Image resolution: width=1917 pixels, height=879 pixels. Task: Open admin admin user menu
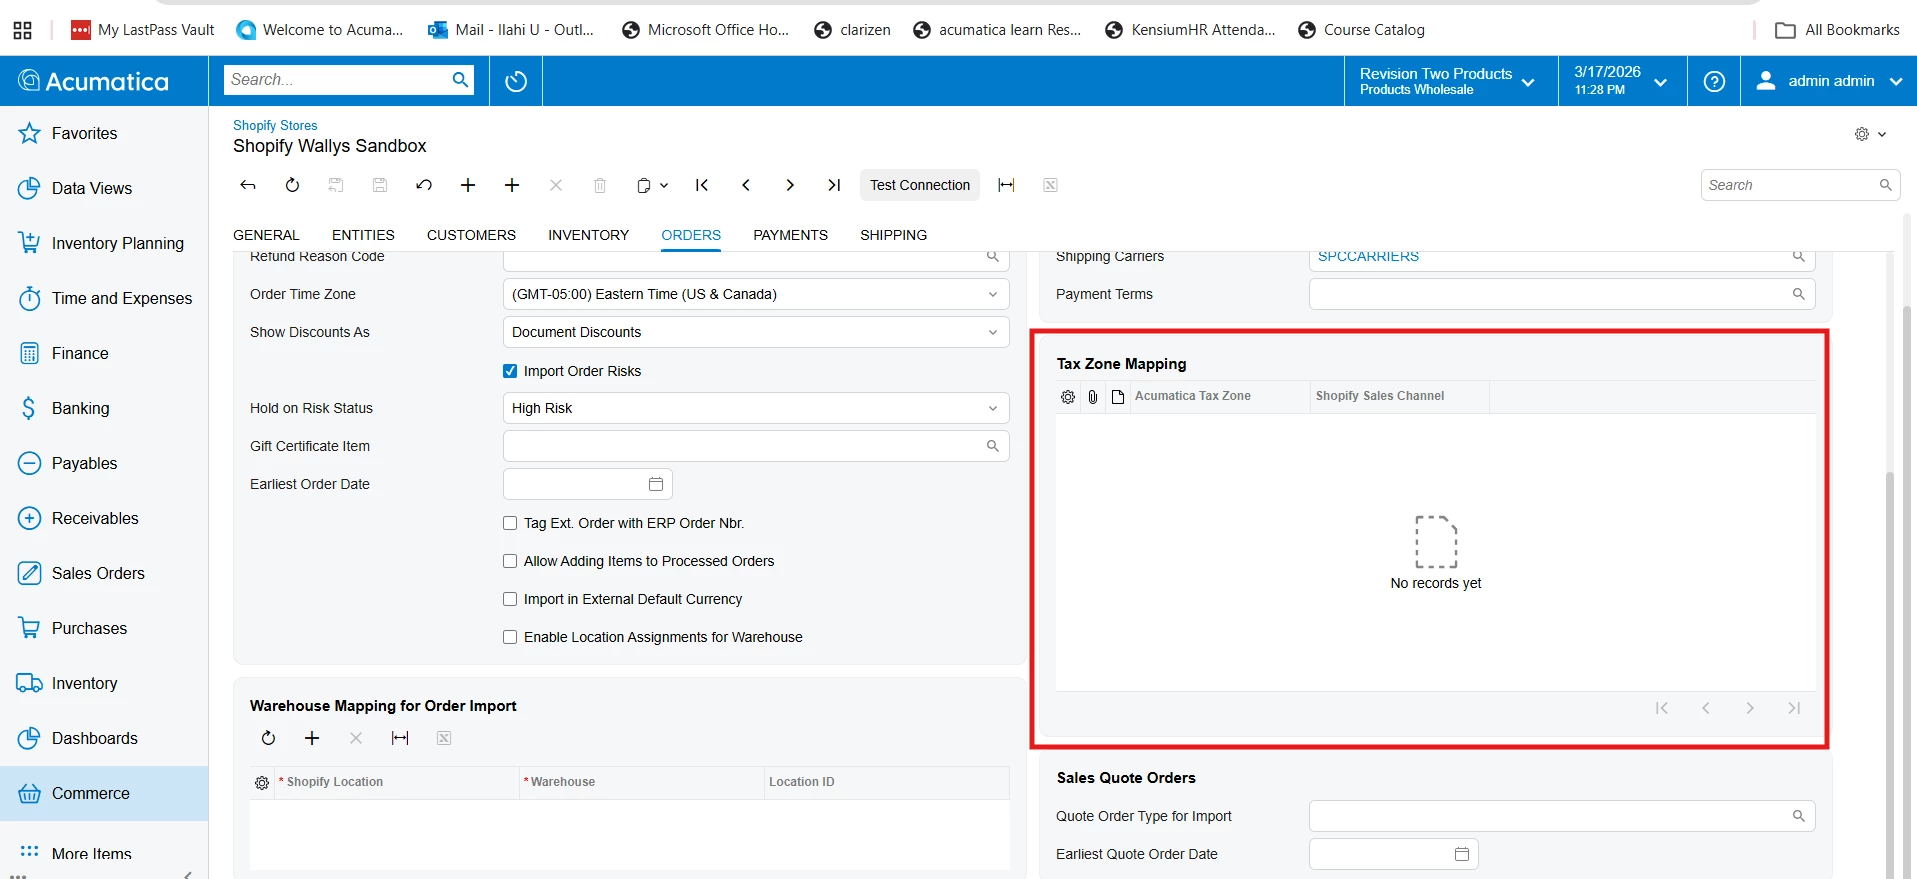pos(1829,81)
